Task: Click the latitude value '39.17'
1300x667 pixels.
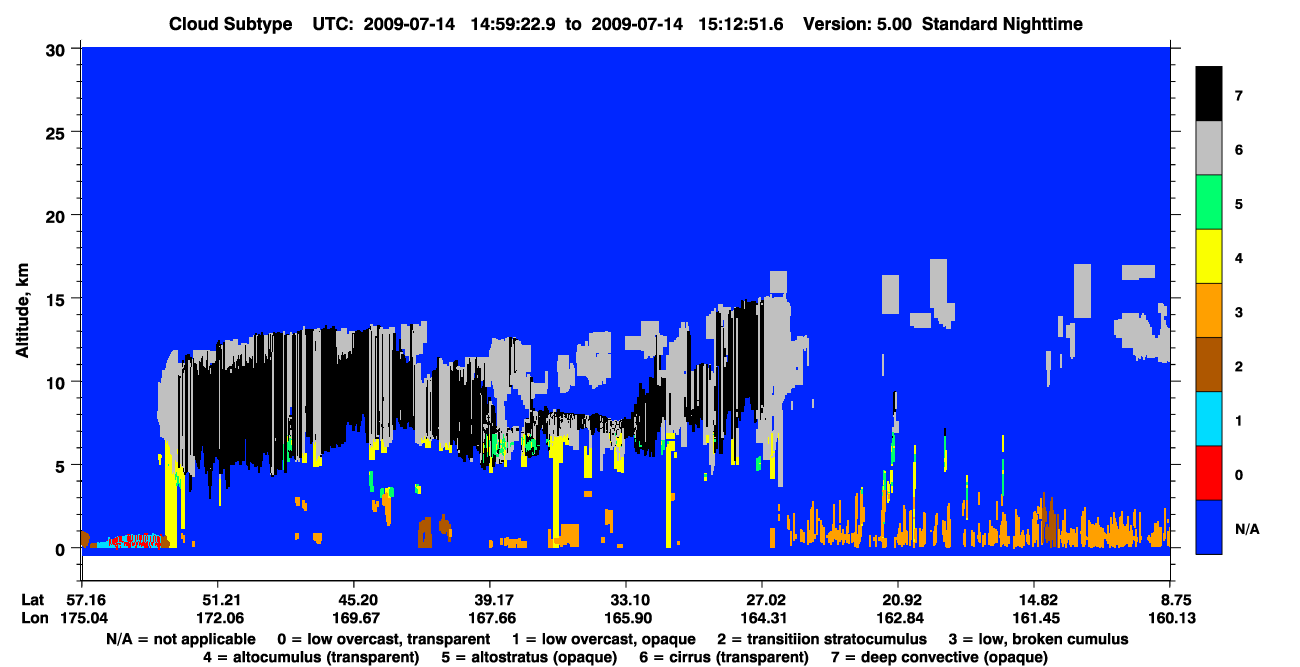Action: click(x=489, y=600)
